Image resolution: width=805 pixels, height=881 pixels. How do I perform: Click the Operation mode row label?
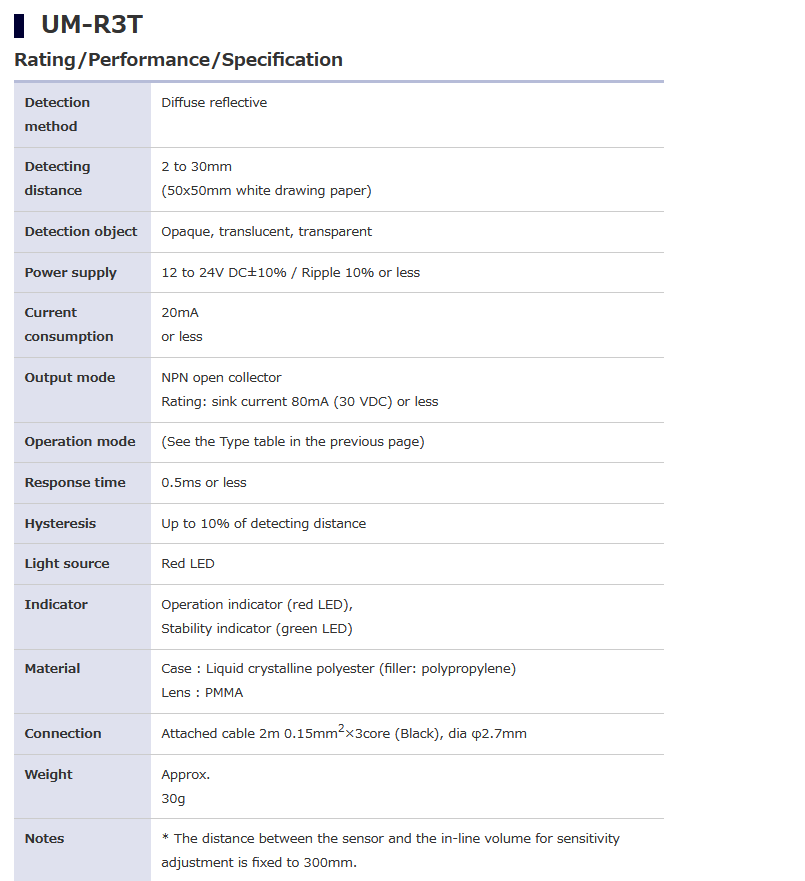tap(79, 441)
